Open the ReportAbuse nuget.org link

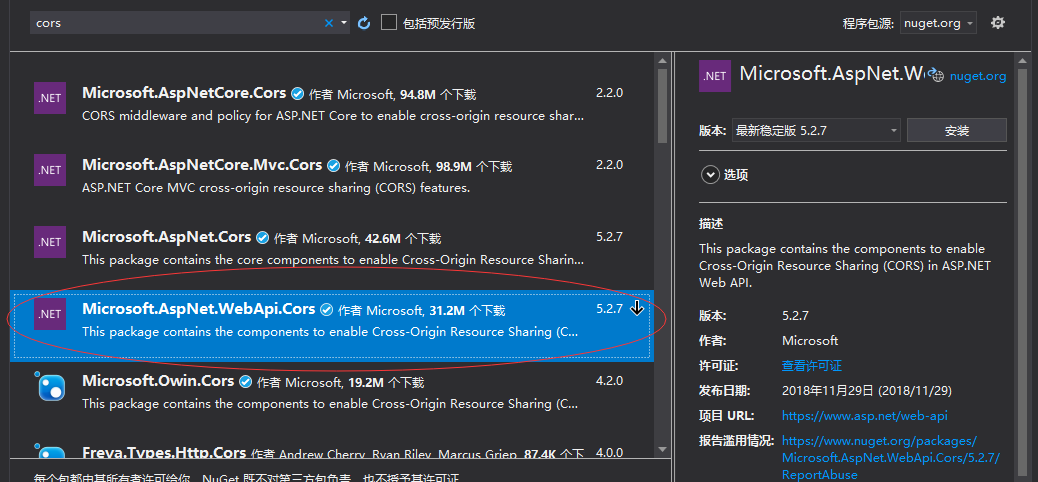click(890, 458)
